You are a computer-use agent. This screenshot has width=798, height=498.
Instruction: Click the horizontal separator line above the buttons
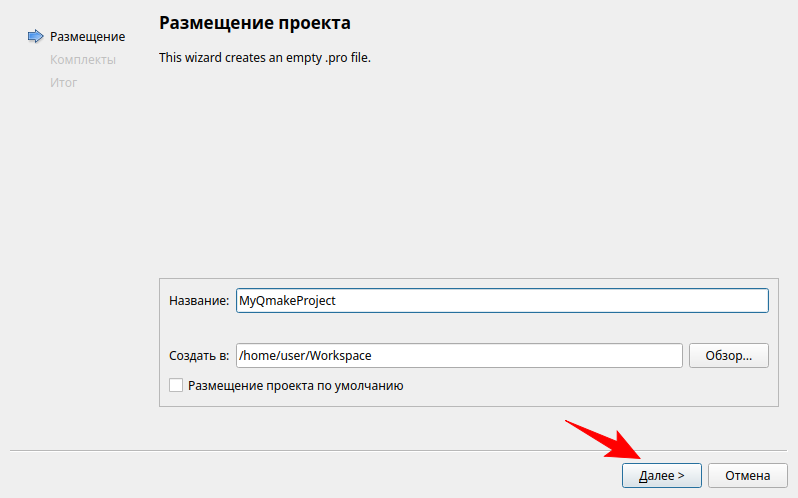click(x=300, y=451)
